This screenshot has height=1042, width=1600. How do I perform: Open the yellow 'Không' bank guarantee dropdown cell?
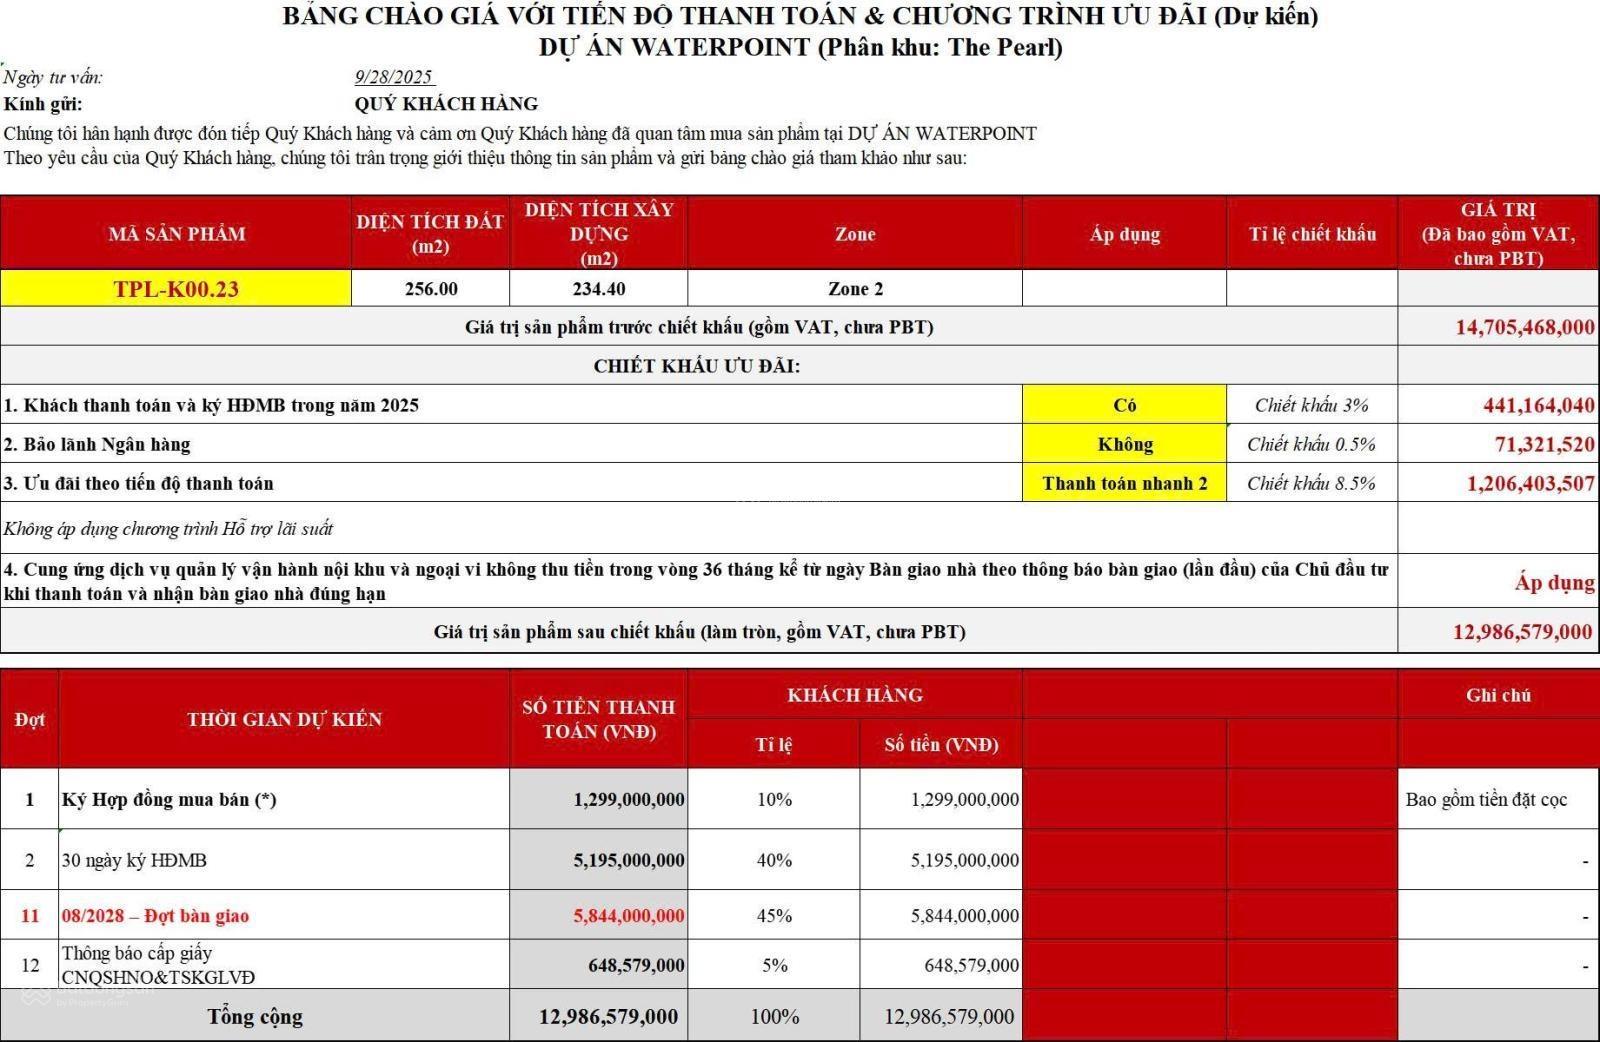[x=1124, y=444]
